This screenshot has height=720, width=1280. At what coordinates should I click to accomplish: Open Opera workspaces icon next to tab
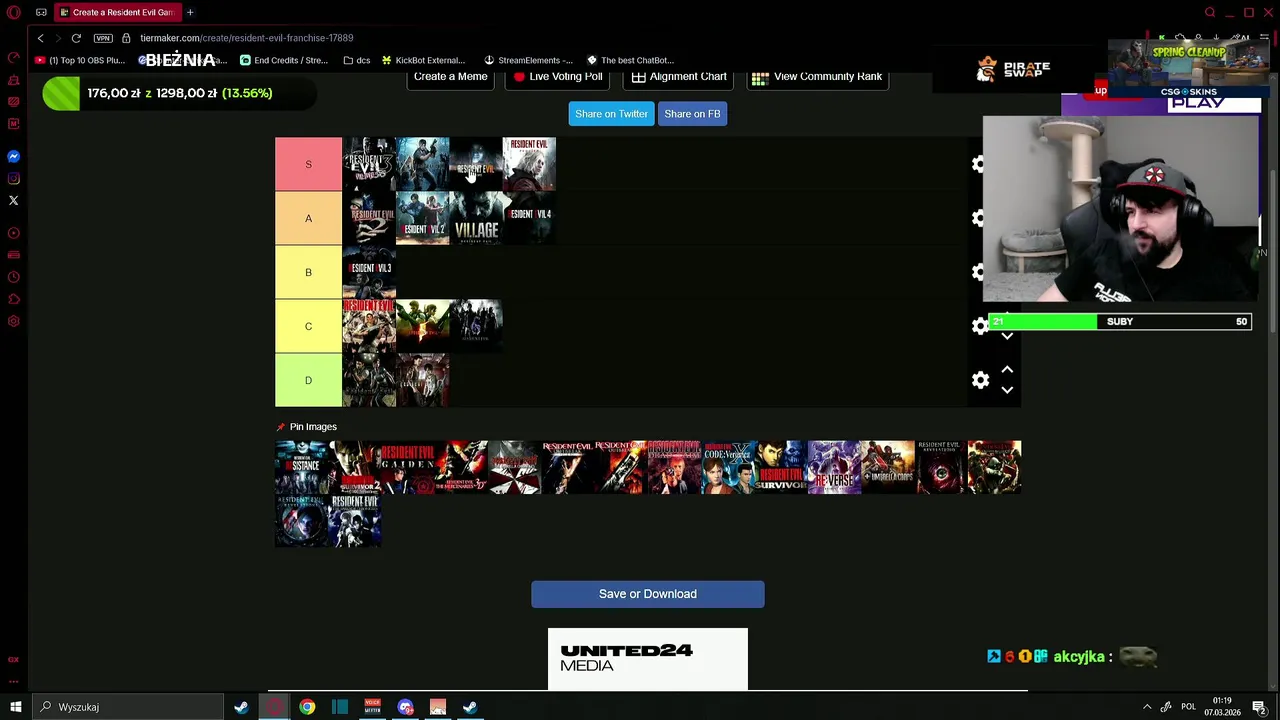[41, 12]
